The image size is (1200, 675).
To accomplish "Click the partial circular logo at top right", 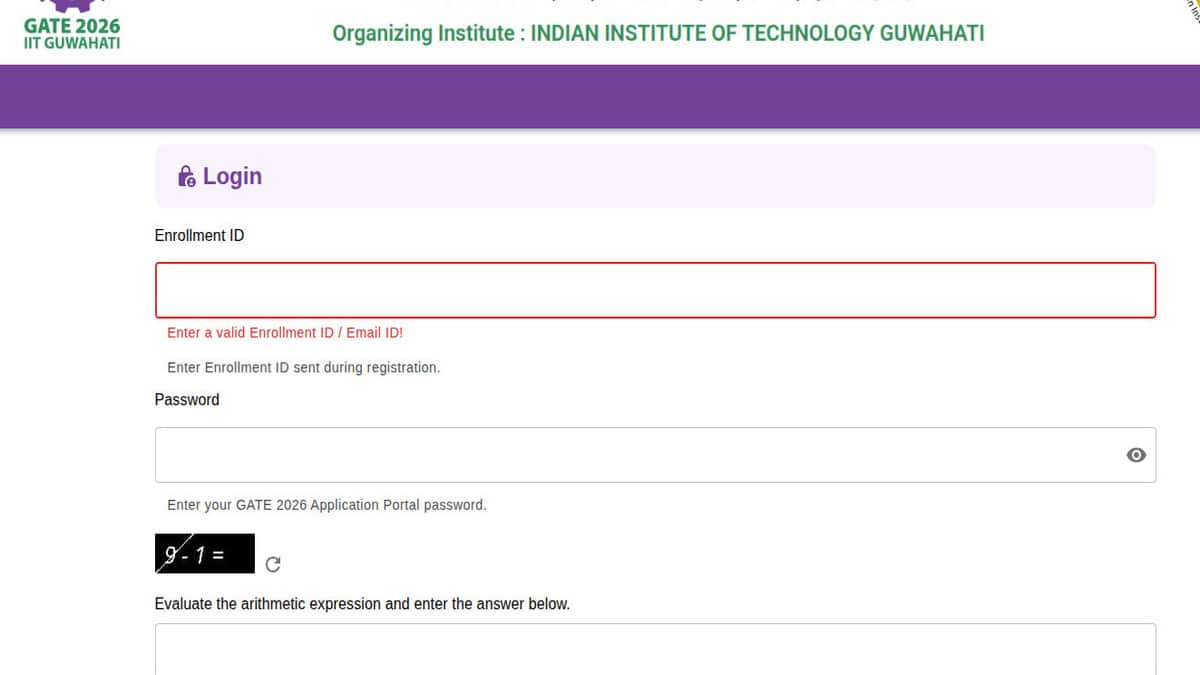I will click(x=1189, y=8).
